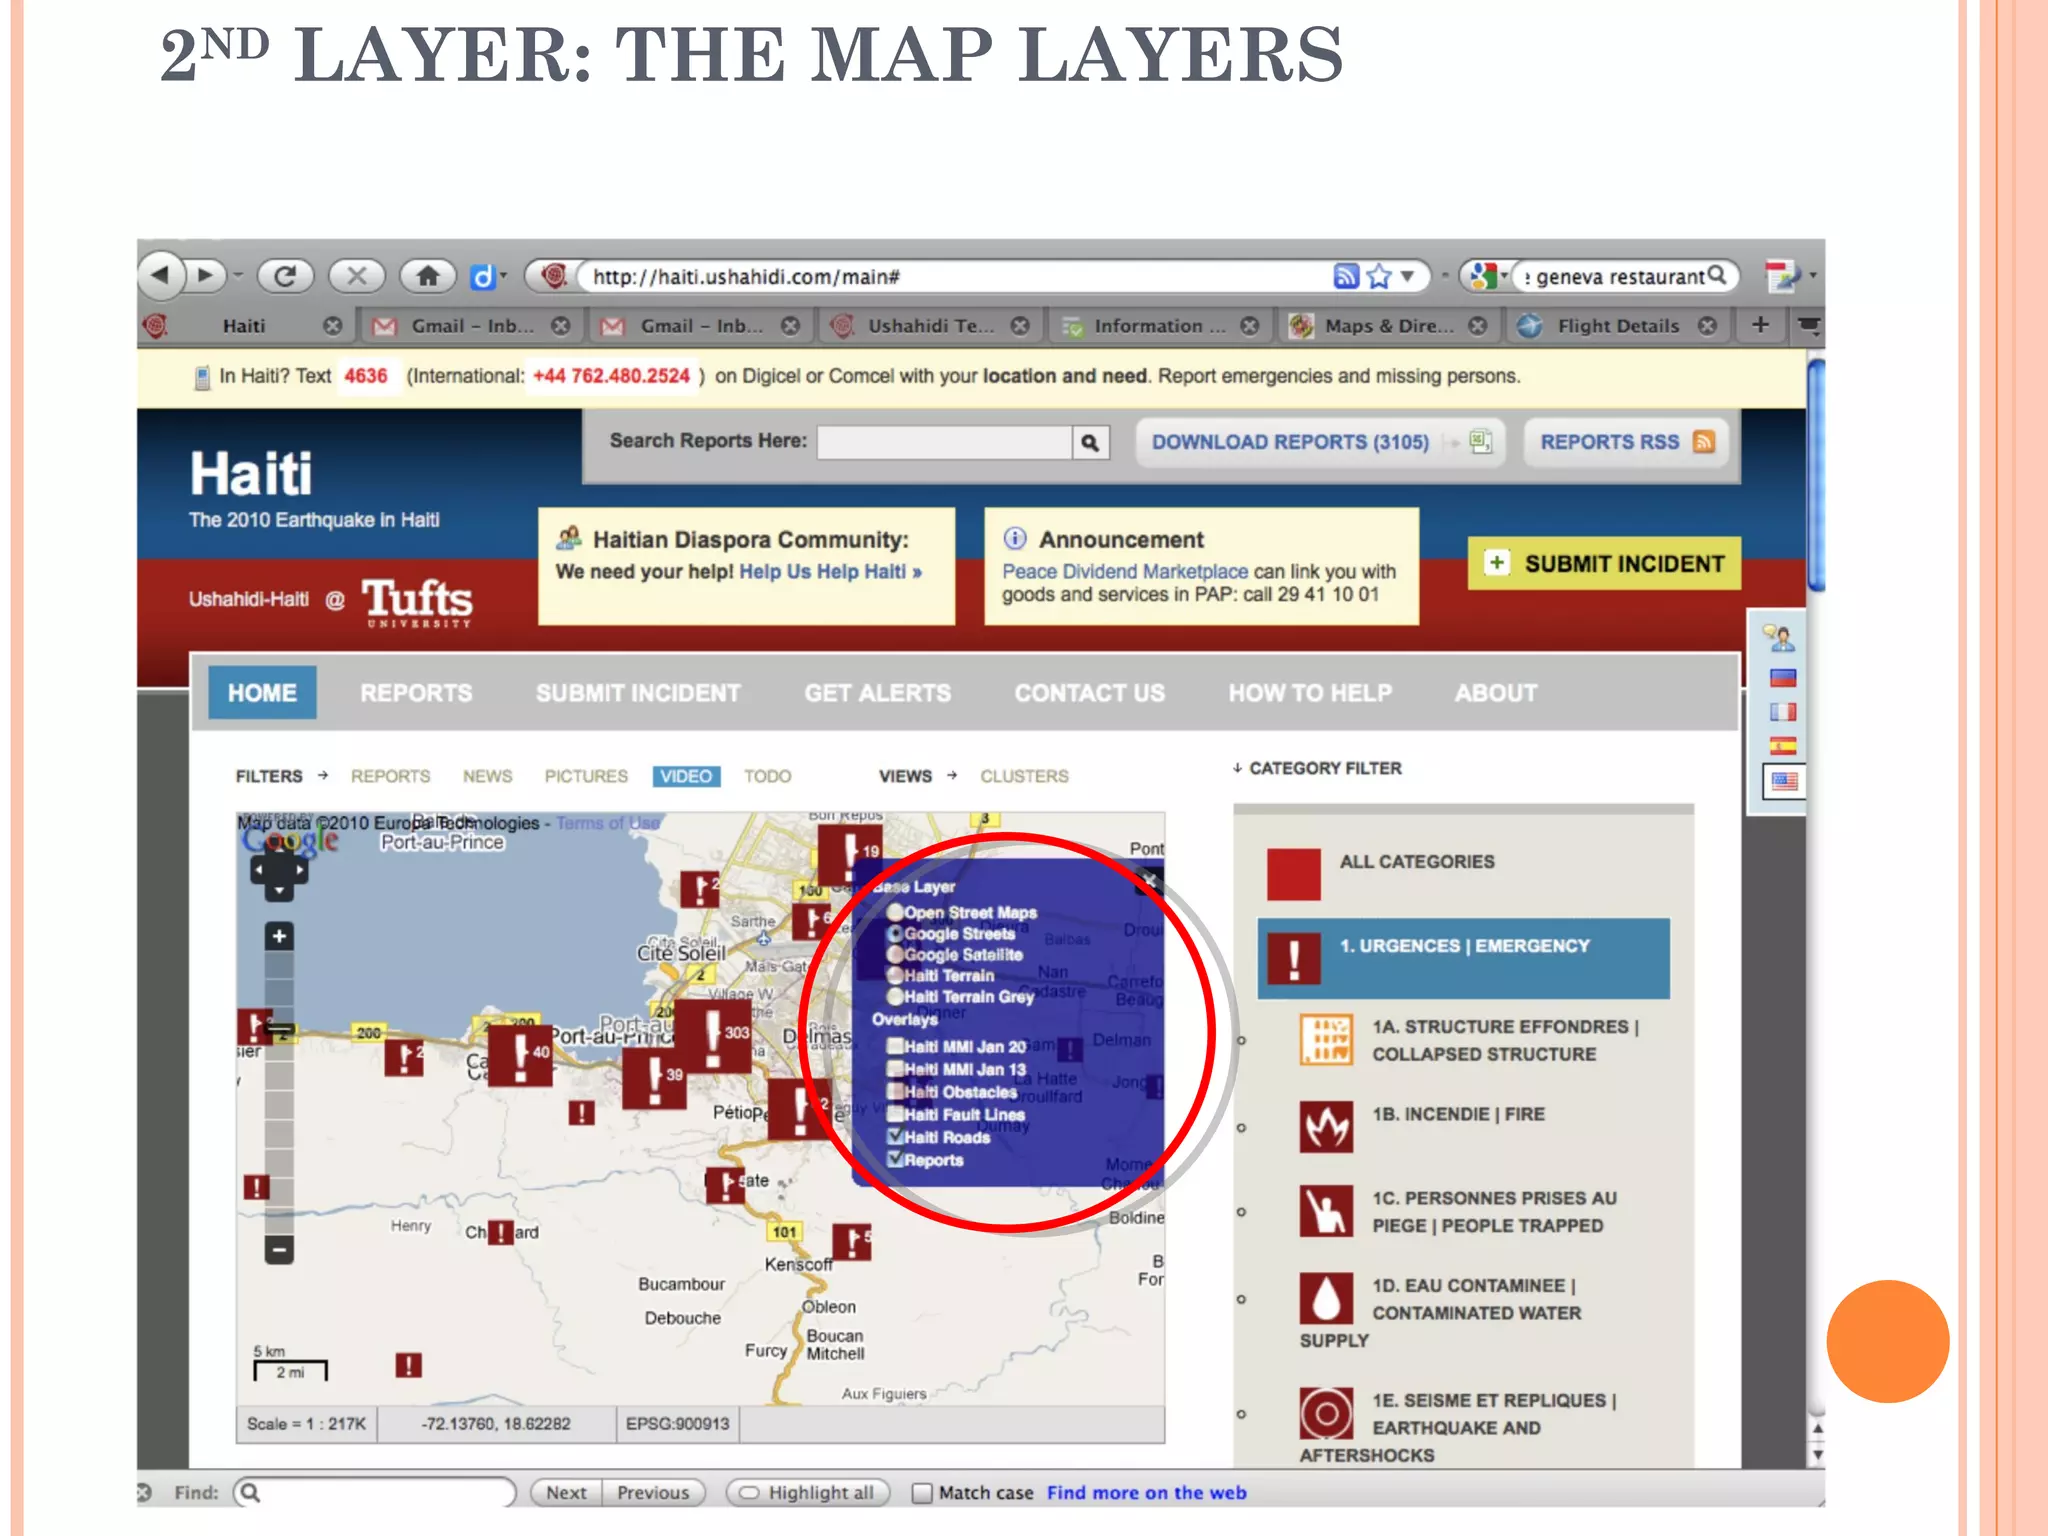
Task: Click the search reports magnifier button
Action: click(1090, 442)
